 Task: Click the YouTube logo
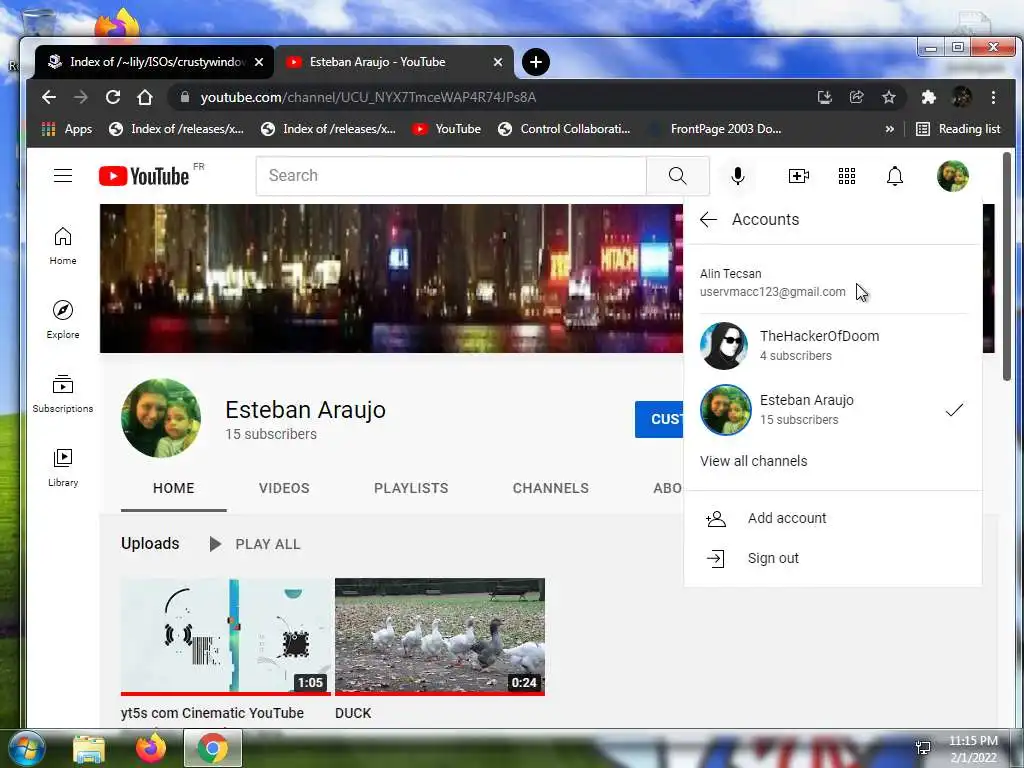[144, 176]
